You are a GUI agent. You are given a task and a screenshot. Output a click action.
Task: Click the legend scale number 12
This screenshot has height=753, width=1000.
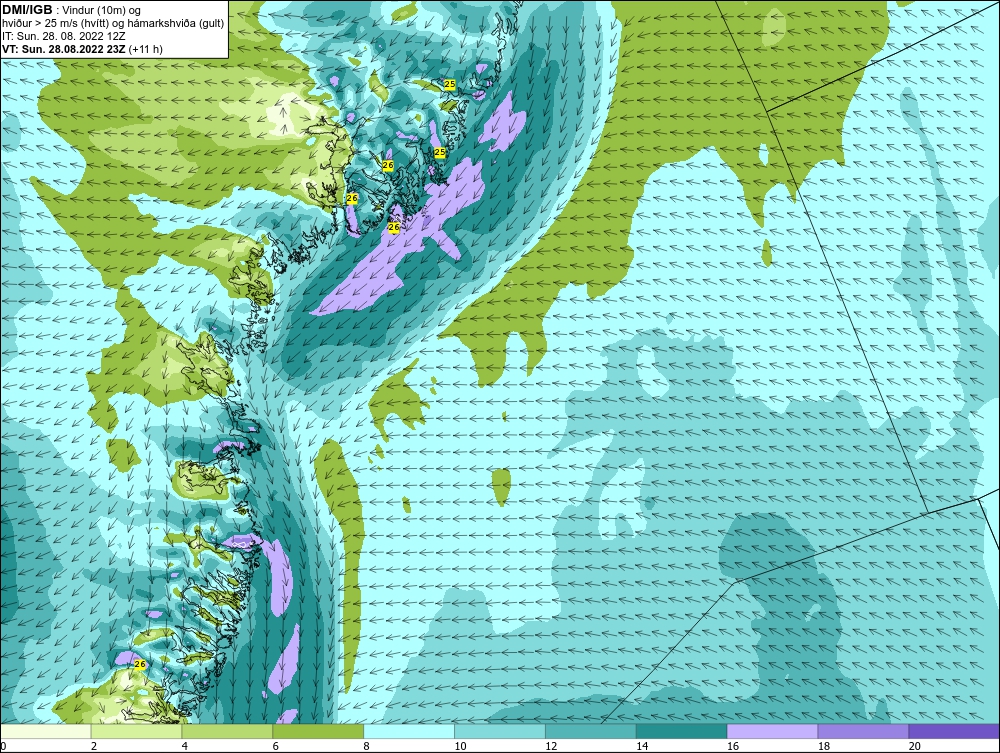coord(551,746)
